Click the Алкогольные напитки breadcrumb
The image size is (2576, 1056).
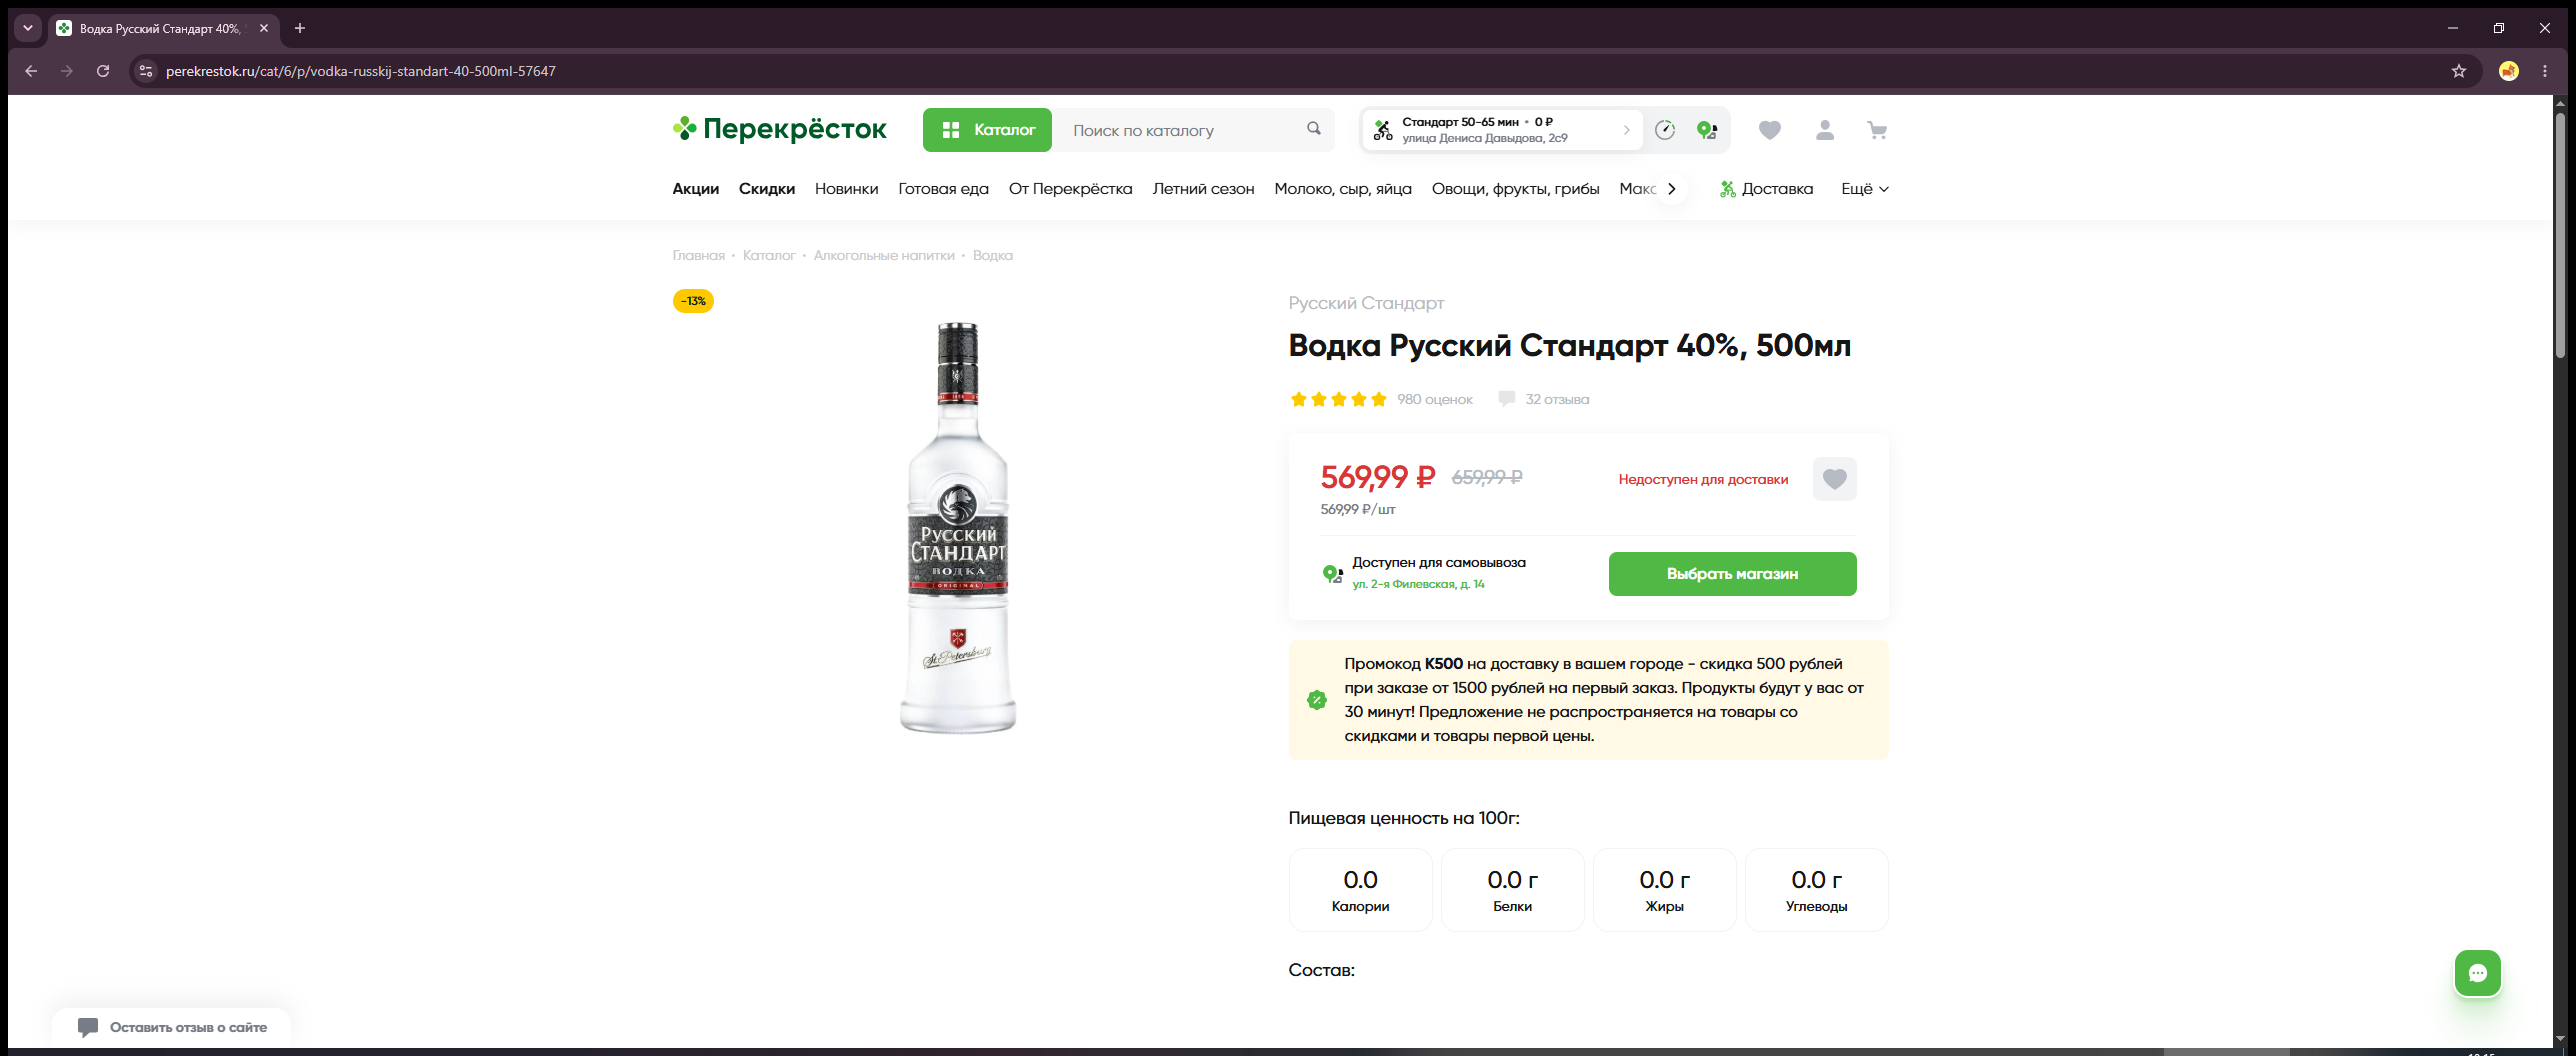coord(884,255)
